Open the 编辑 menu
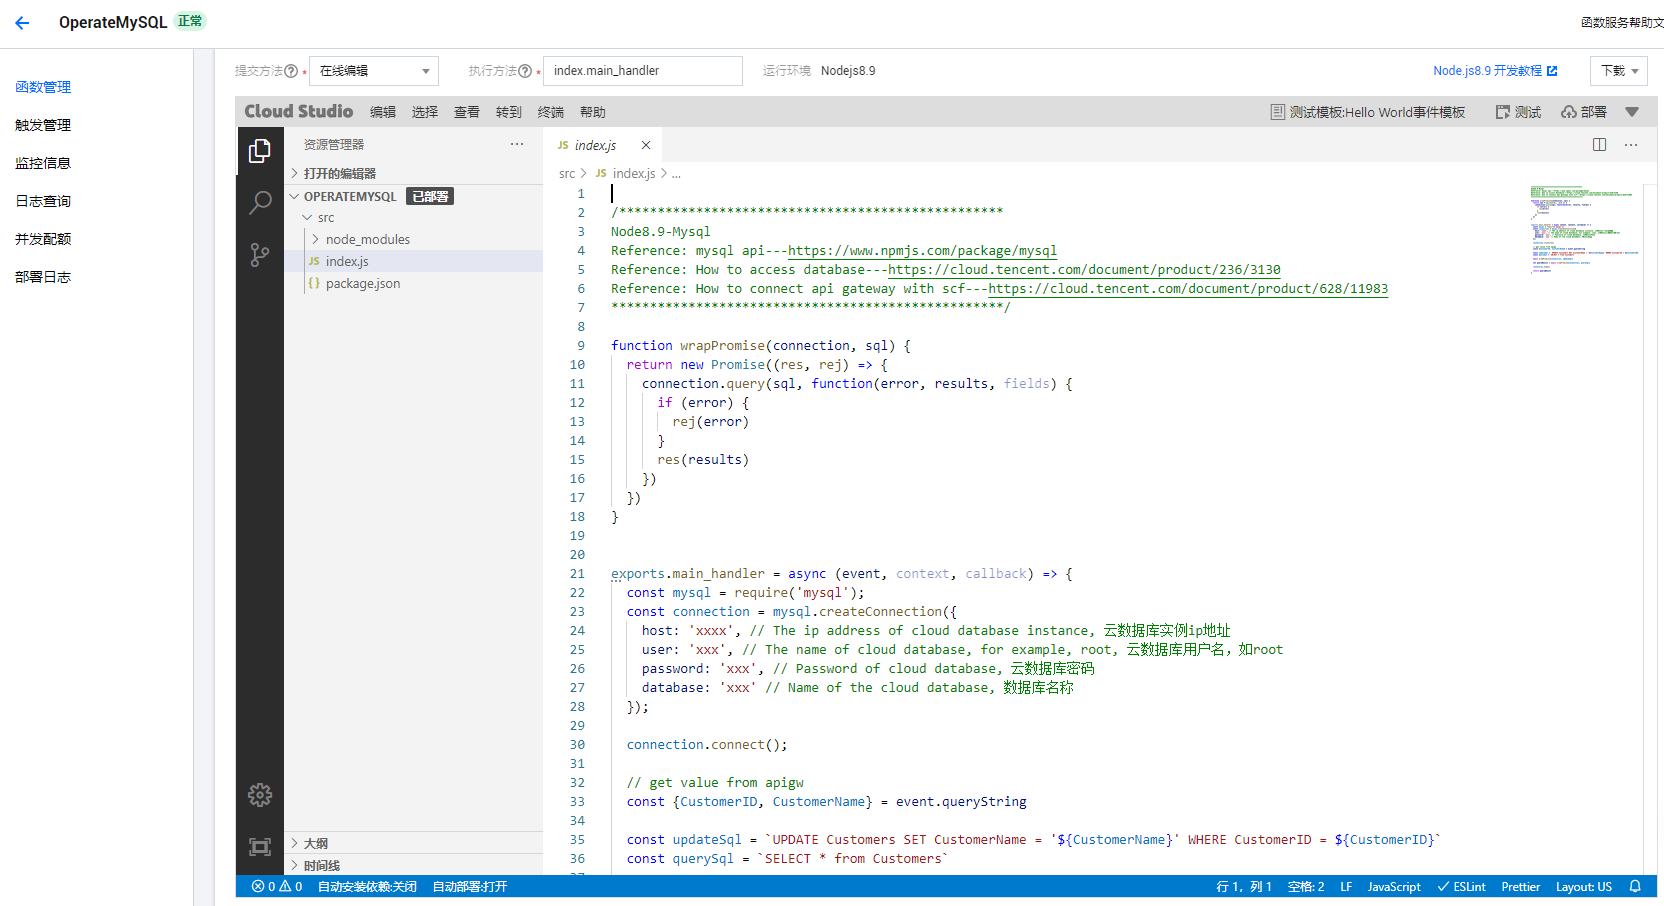 (383, 112)
